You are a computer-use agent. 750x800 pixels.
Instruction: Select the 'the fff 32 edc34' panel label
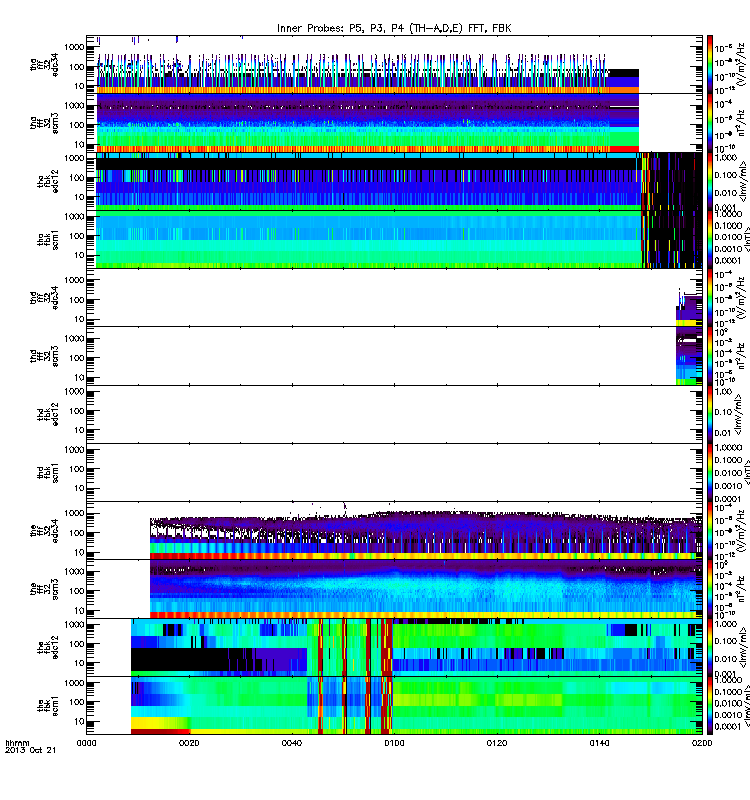click(44, 531)
